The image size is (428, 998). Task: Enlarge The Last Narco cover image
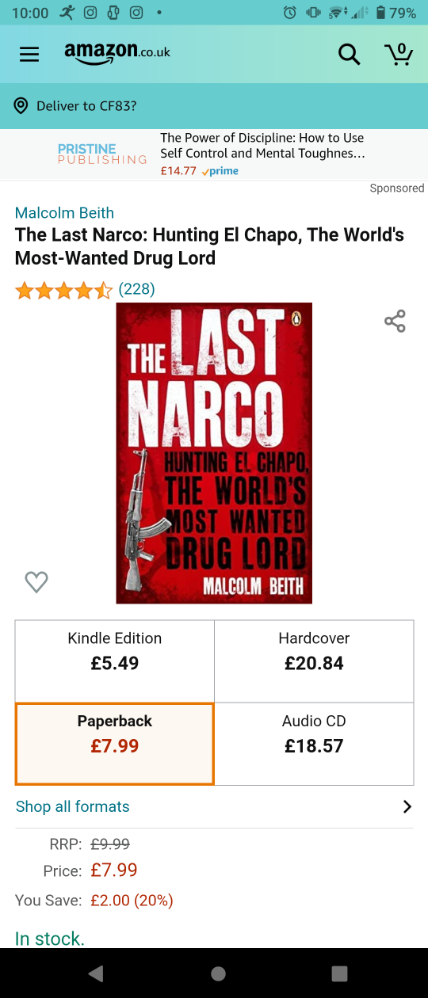coord(214,453)
